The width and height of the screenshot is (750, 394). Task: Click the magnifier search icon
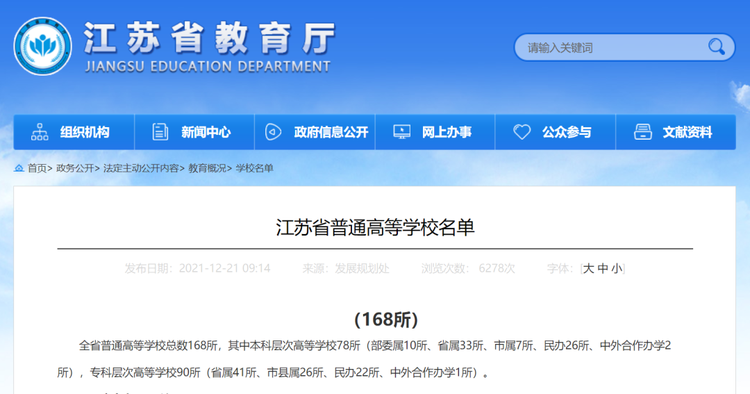coord(716,47)
